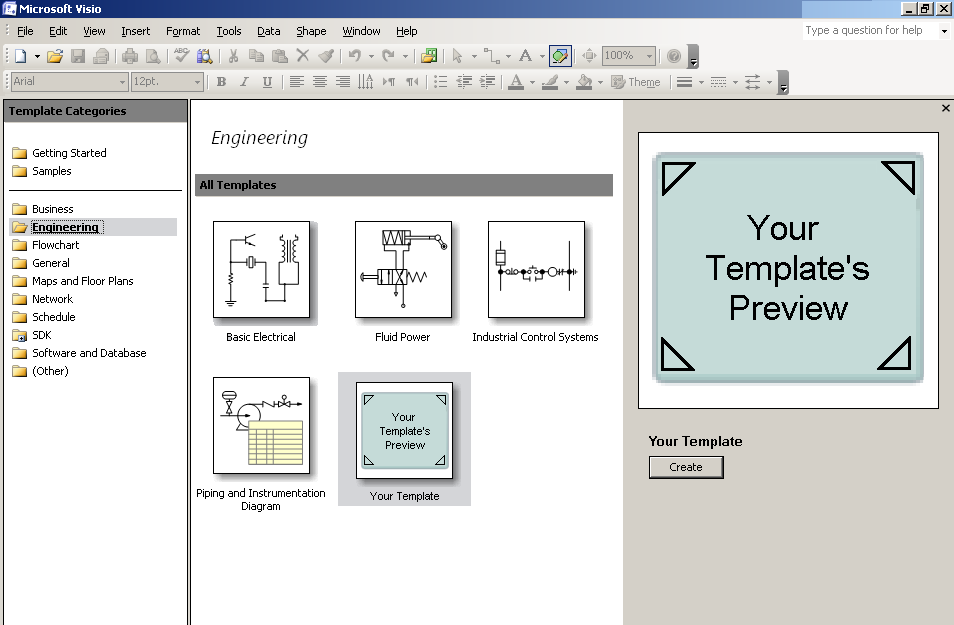Click the Delete X icon
This screenshot has width=954, height=625.
302,56
